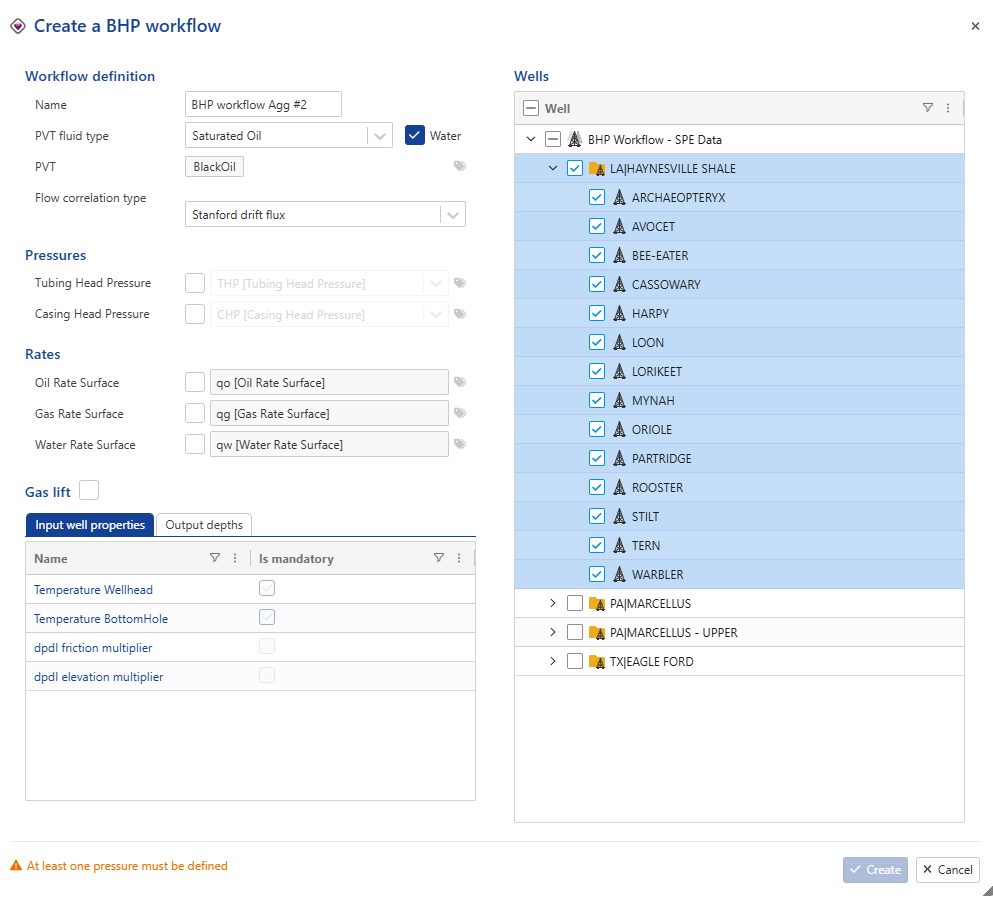Viewport: 993px width, 898px height.
Task: Open the PVT fluid type dropdown
Action: tap(379, 135)
